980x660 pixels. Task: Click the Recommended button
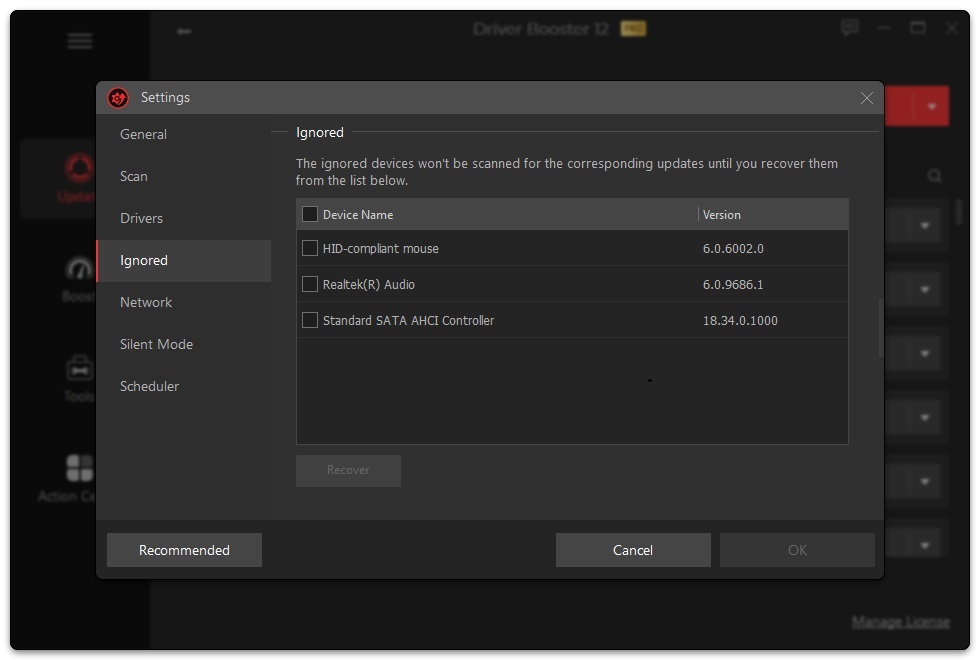point(184,550)
